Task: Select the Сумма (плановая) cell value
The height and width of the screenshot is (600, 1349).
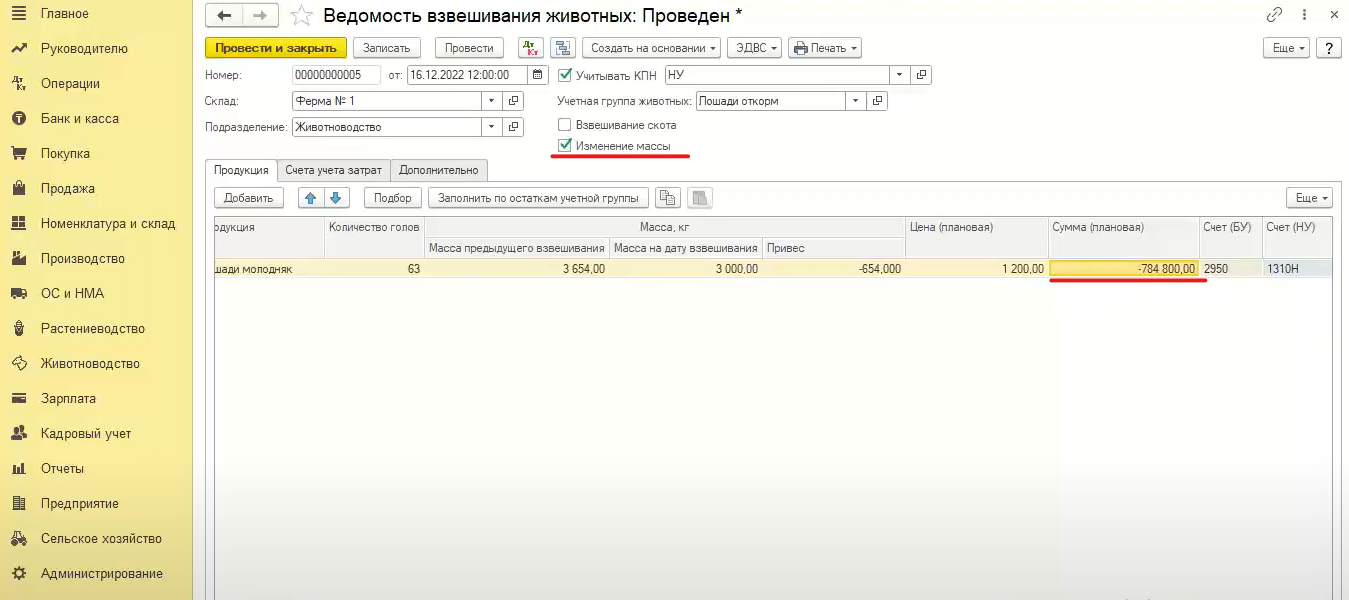Action: point(1124,269)
